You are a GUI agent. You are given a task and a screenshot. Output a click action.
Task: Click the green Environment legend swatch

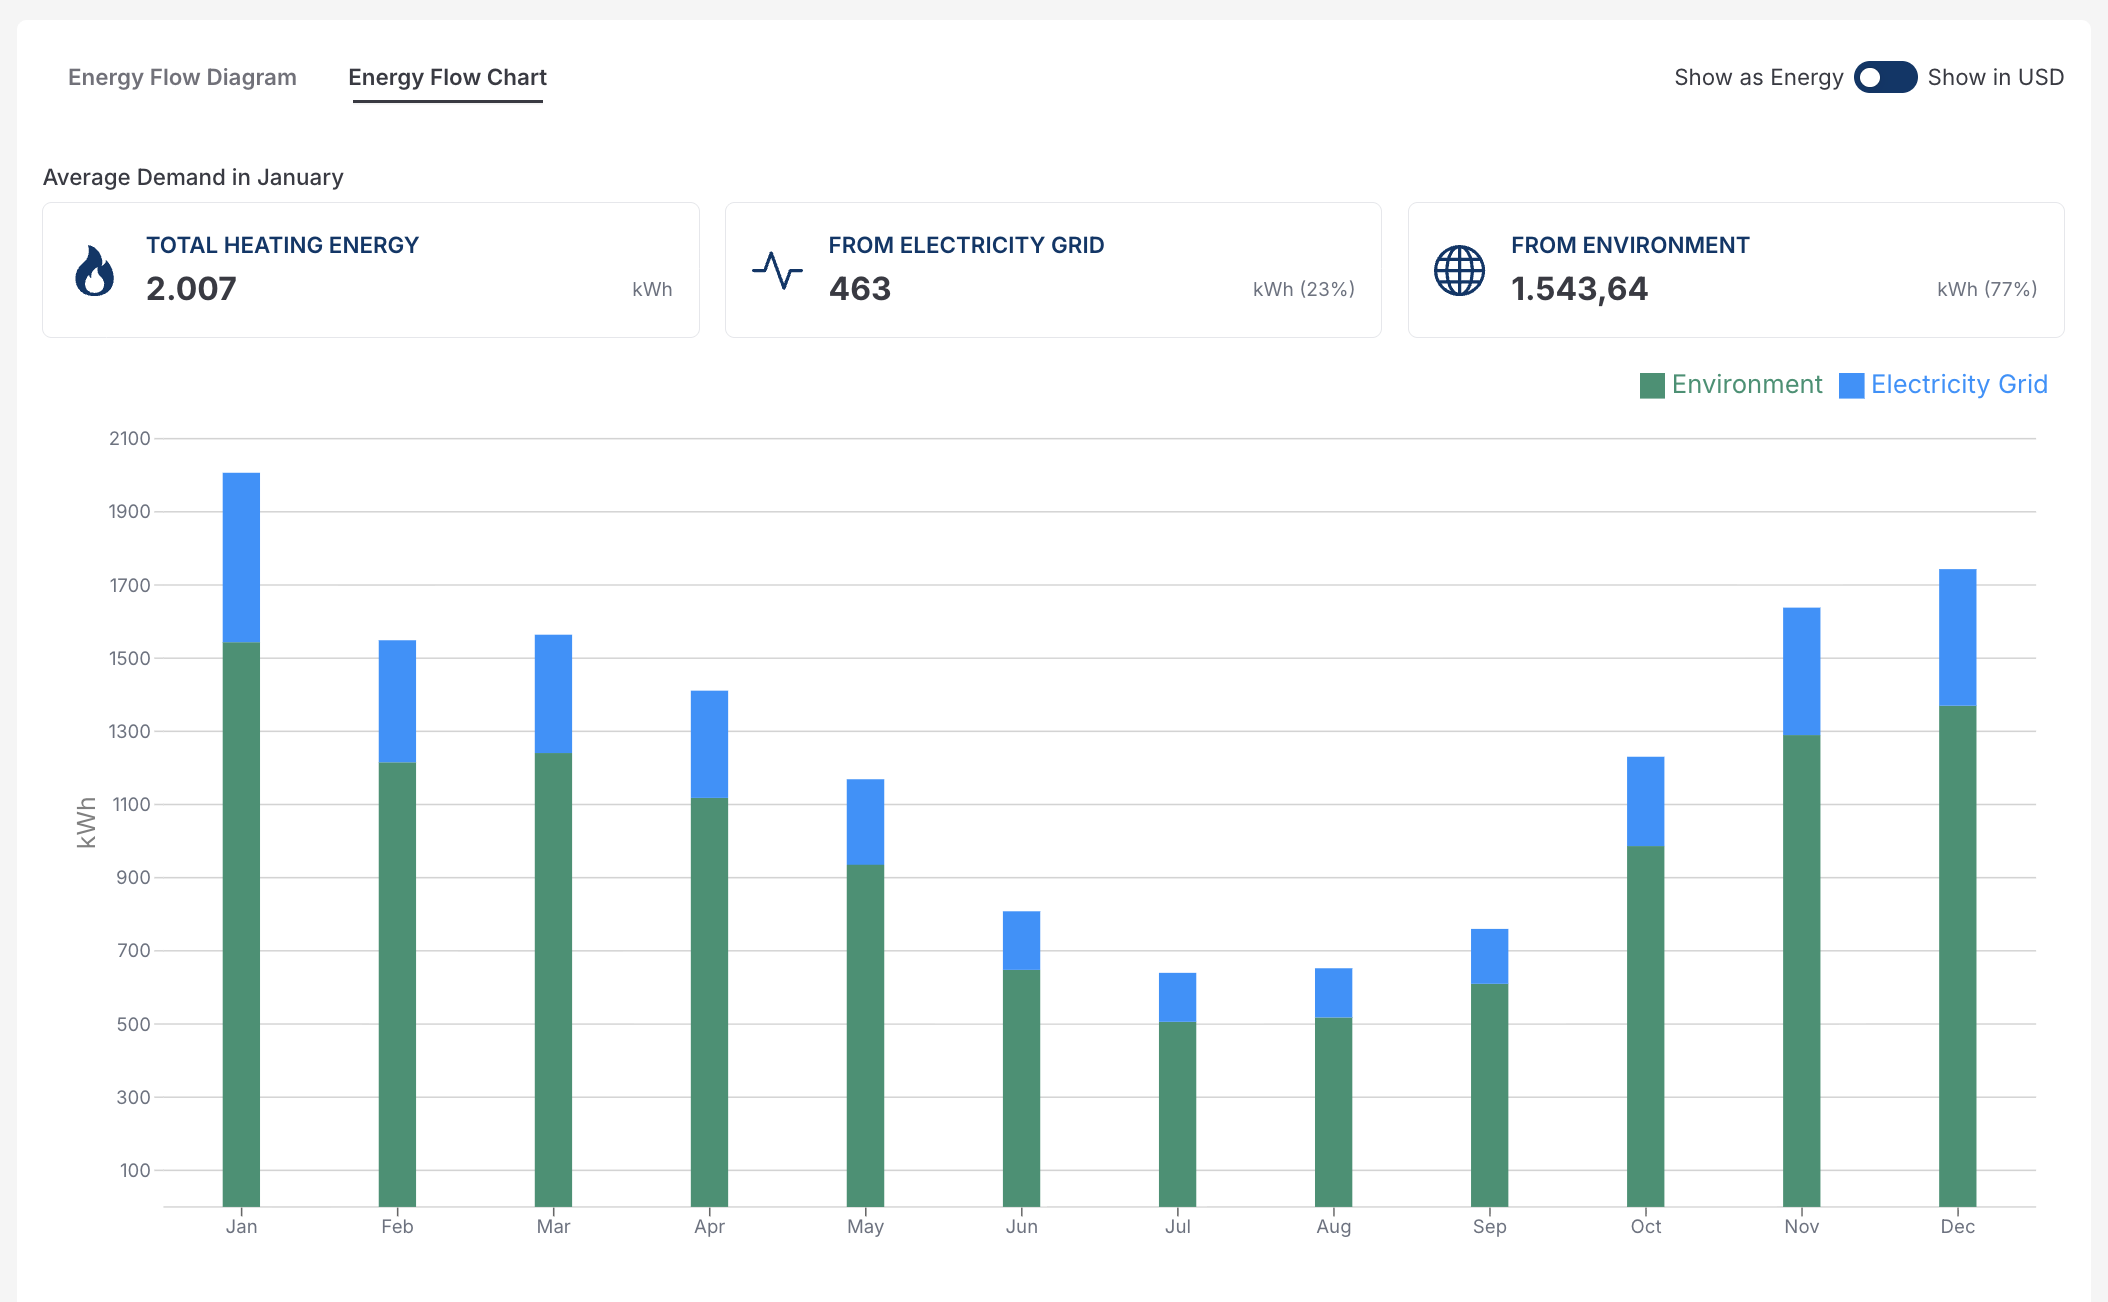coord(1652,385)
